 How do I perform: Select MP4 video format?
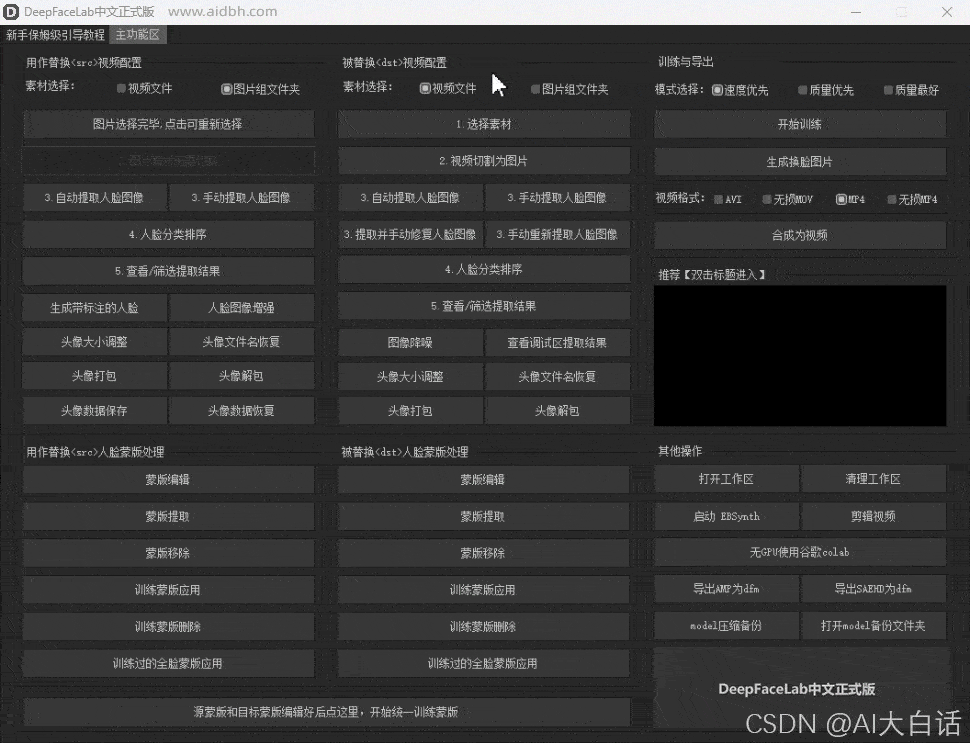click(x=851, y=199)
